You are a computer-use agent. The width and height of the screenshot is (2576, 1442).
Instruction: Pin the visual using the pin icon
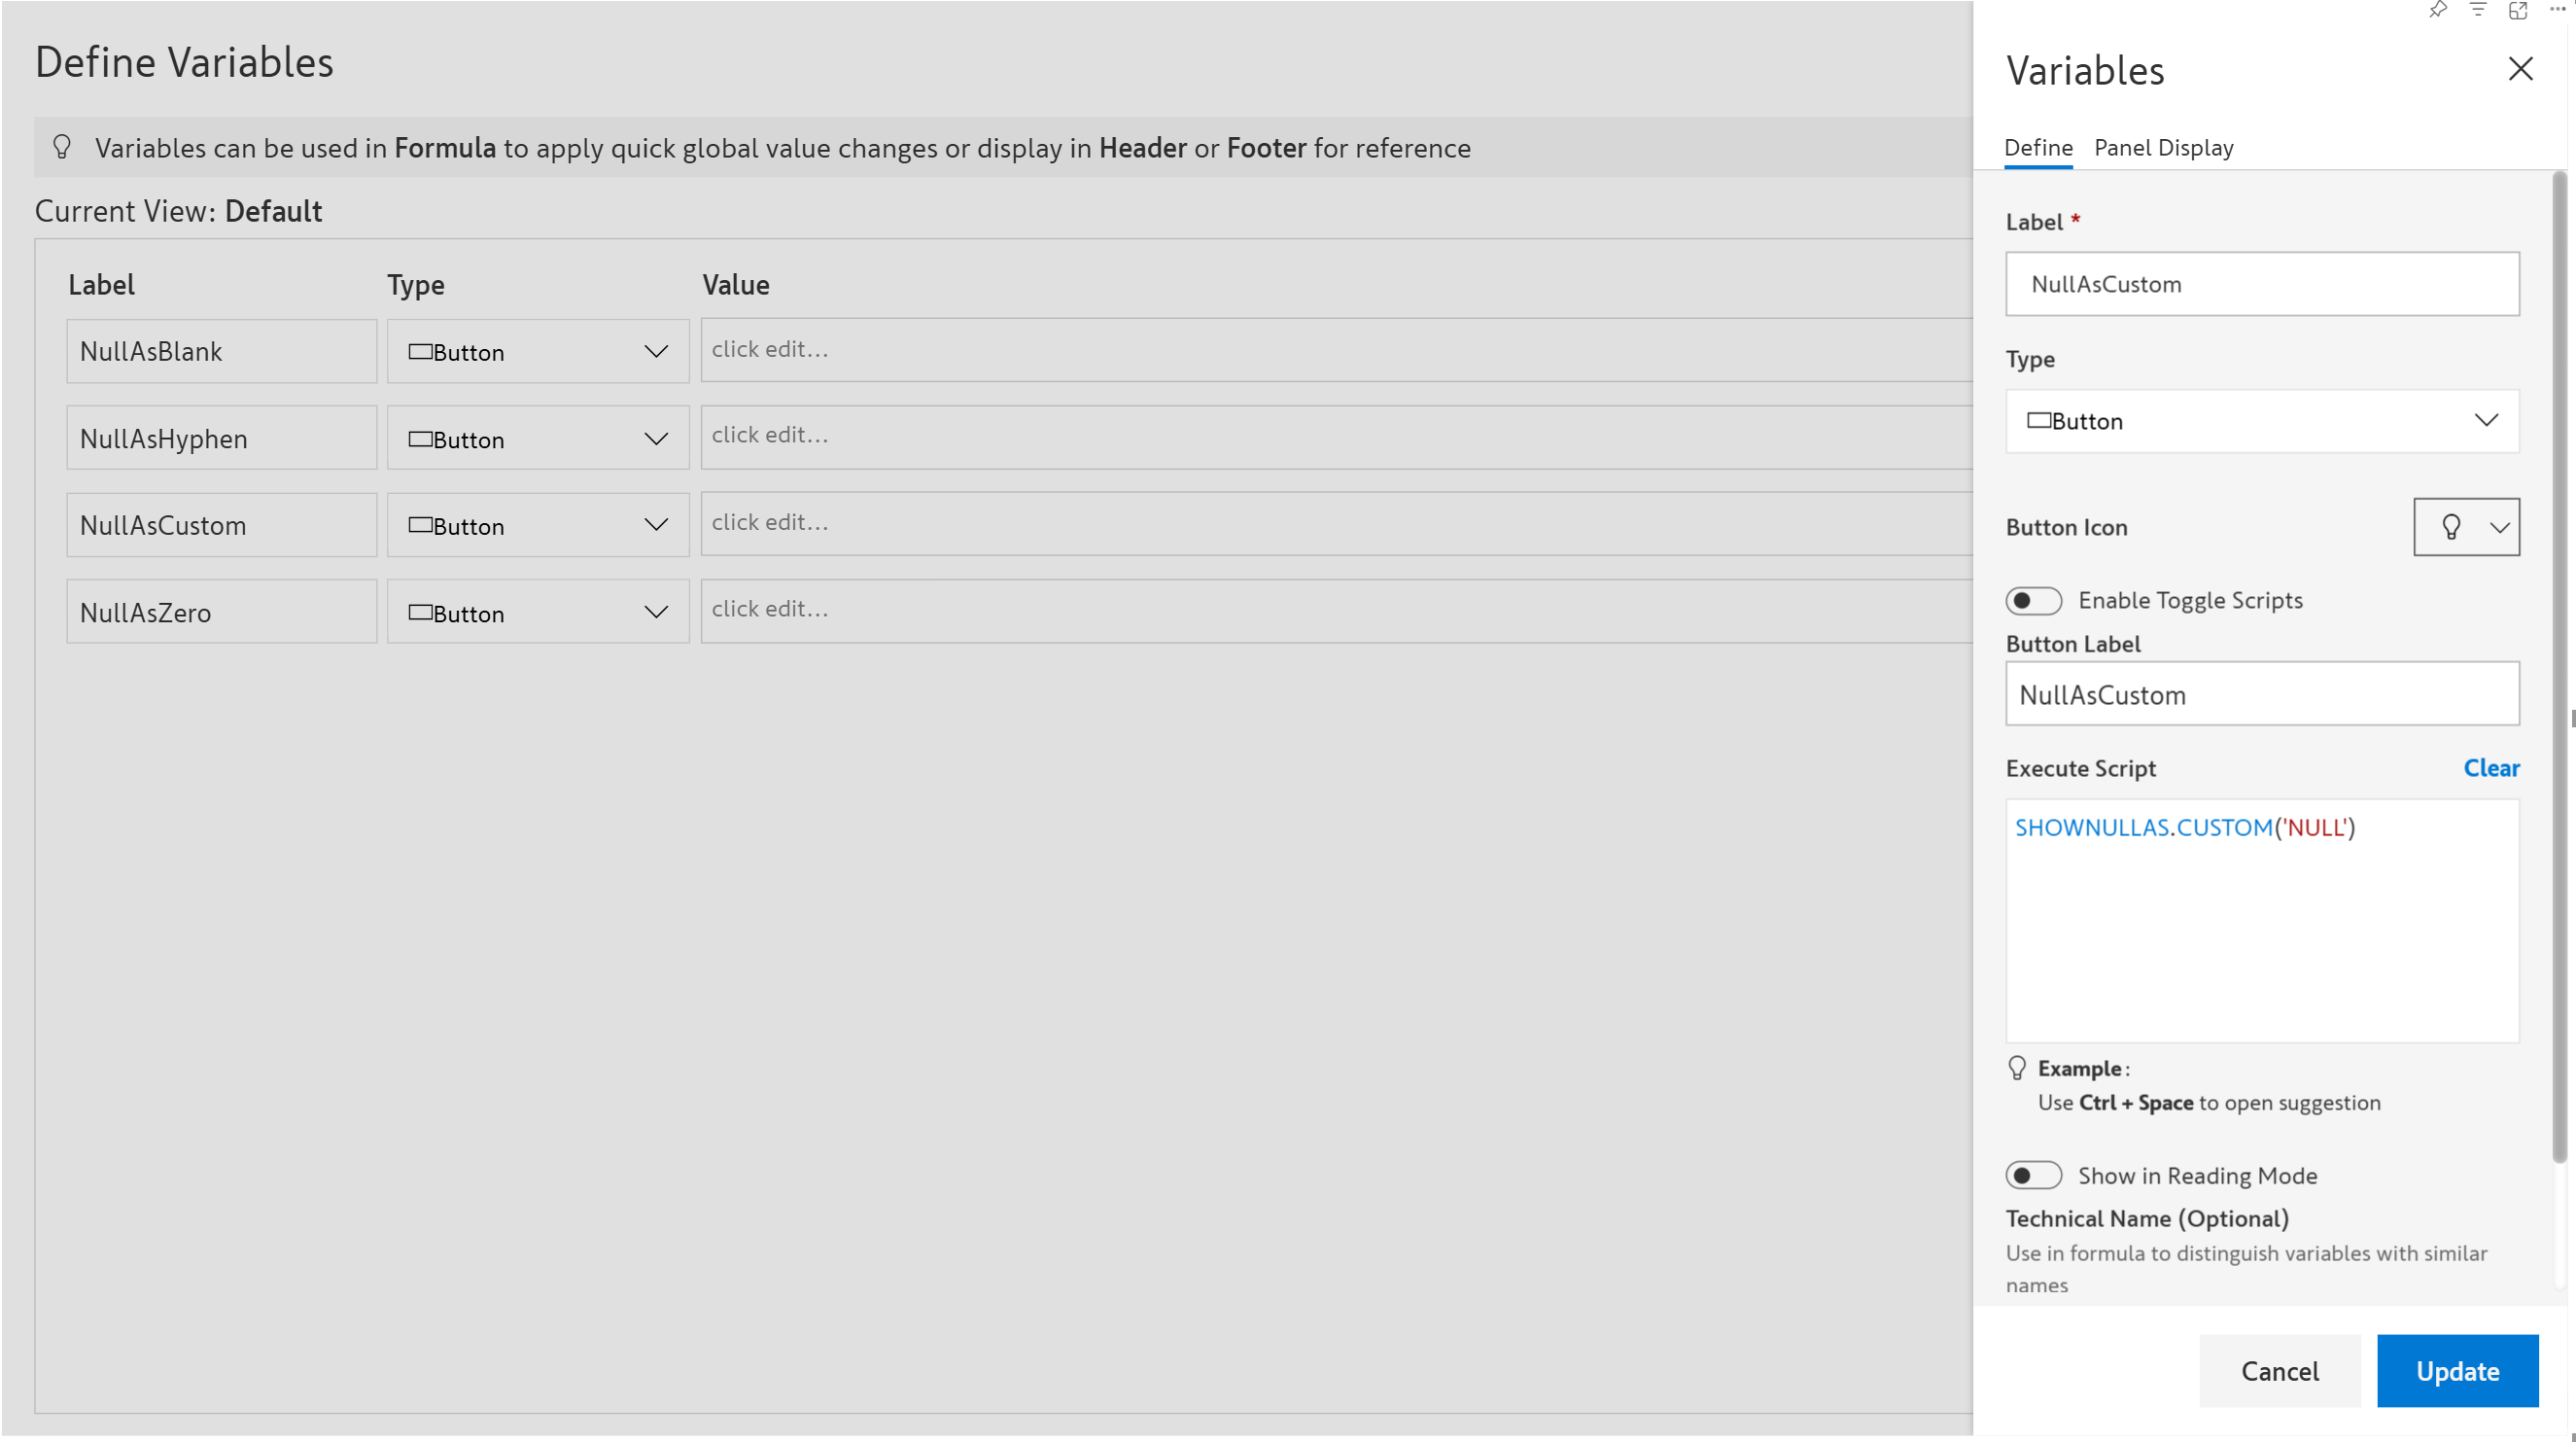[x=2438, y=10]
